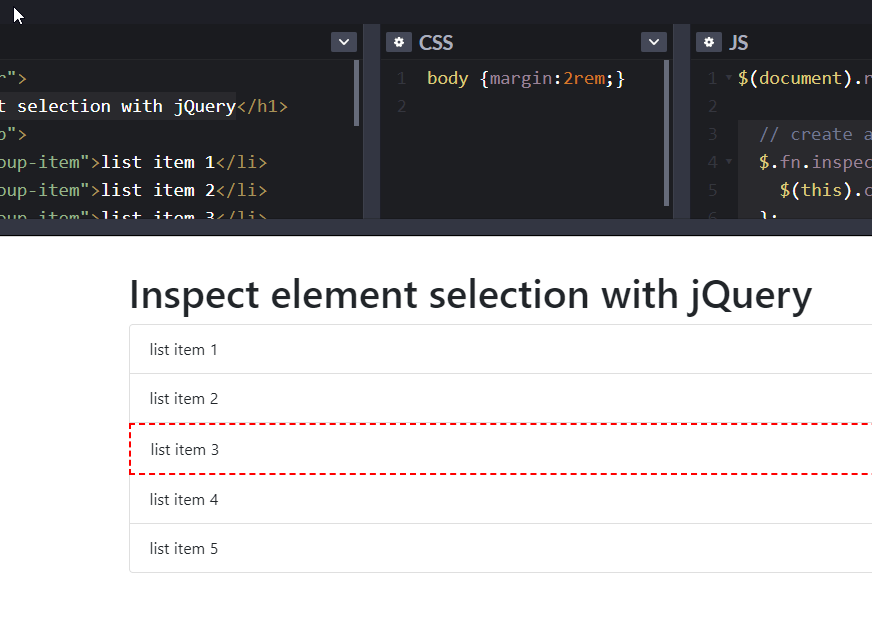This screenshot has height=625, width=872.
Task: Click line number 1 in CSS editor gutter
Action: click(x=401, y=78)
